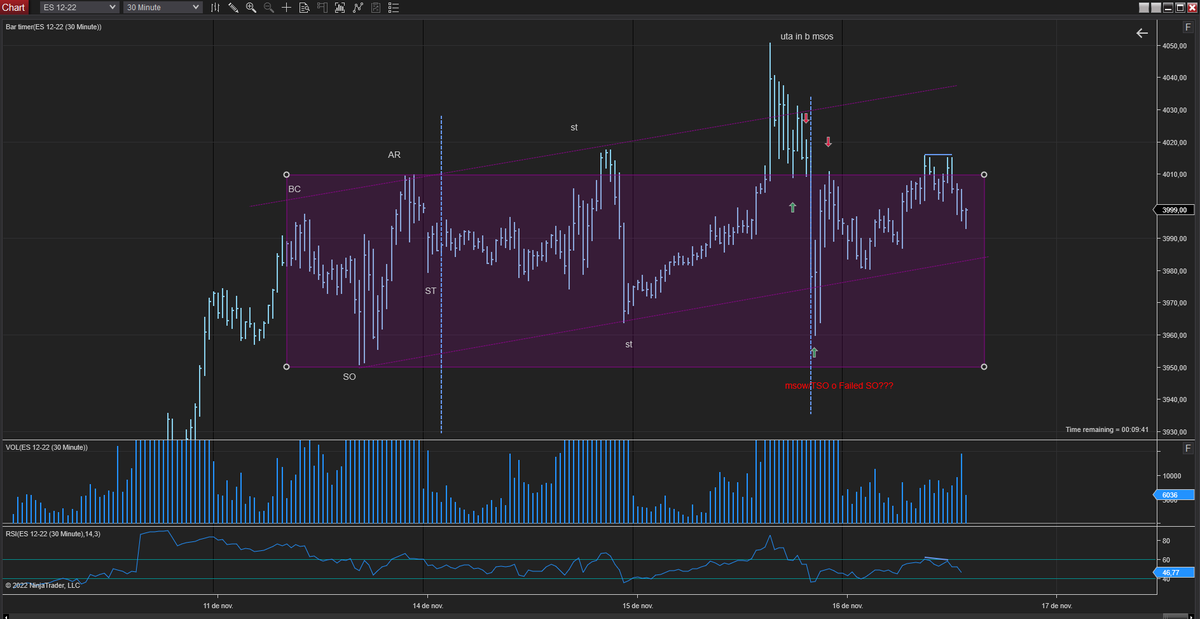The height and width of the screenshot is (619, 1200).
Task: Click the 4050,00 price axis label
Action: pos(1174,46)
